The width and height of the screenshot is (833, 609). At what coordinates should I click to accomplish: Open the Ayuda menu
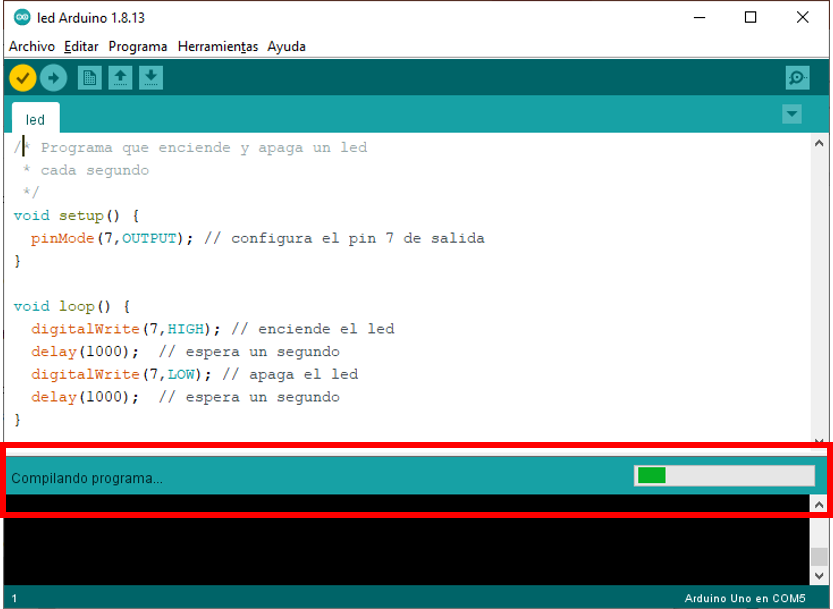286,46
